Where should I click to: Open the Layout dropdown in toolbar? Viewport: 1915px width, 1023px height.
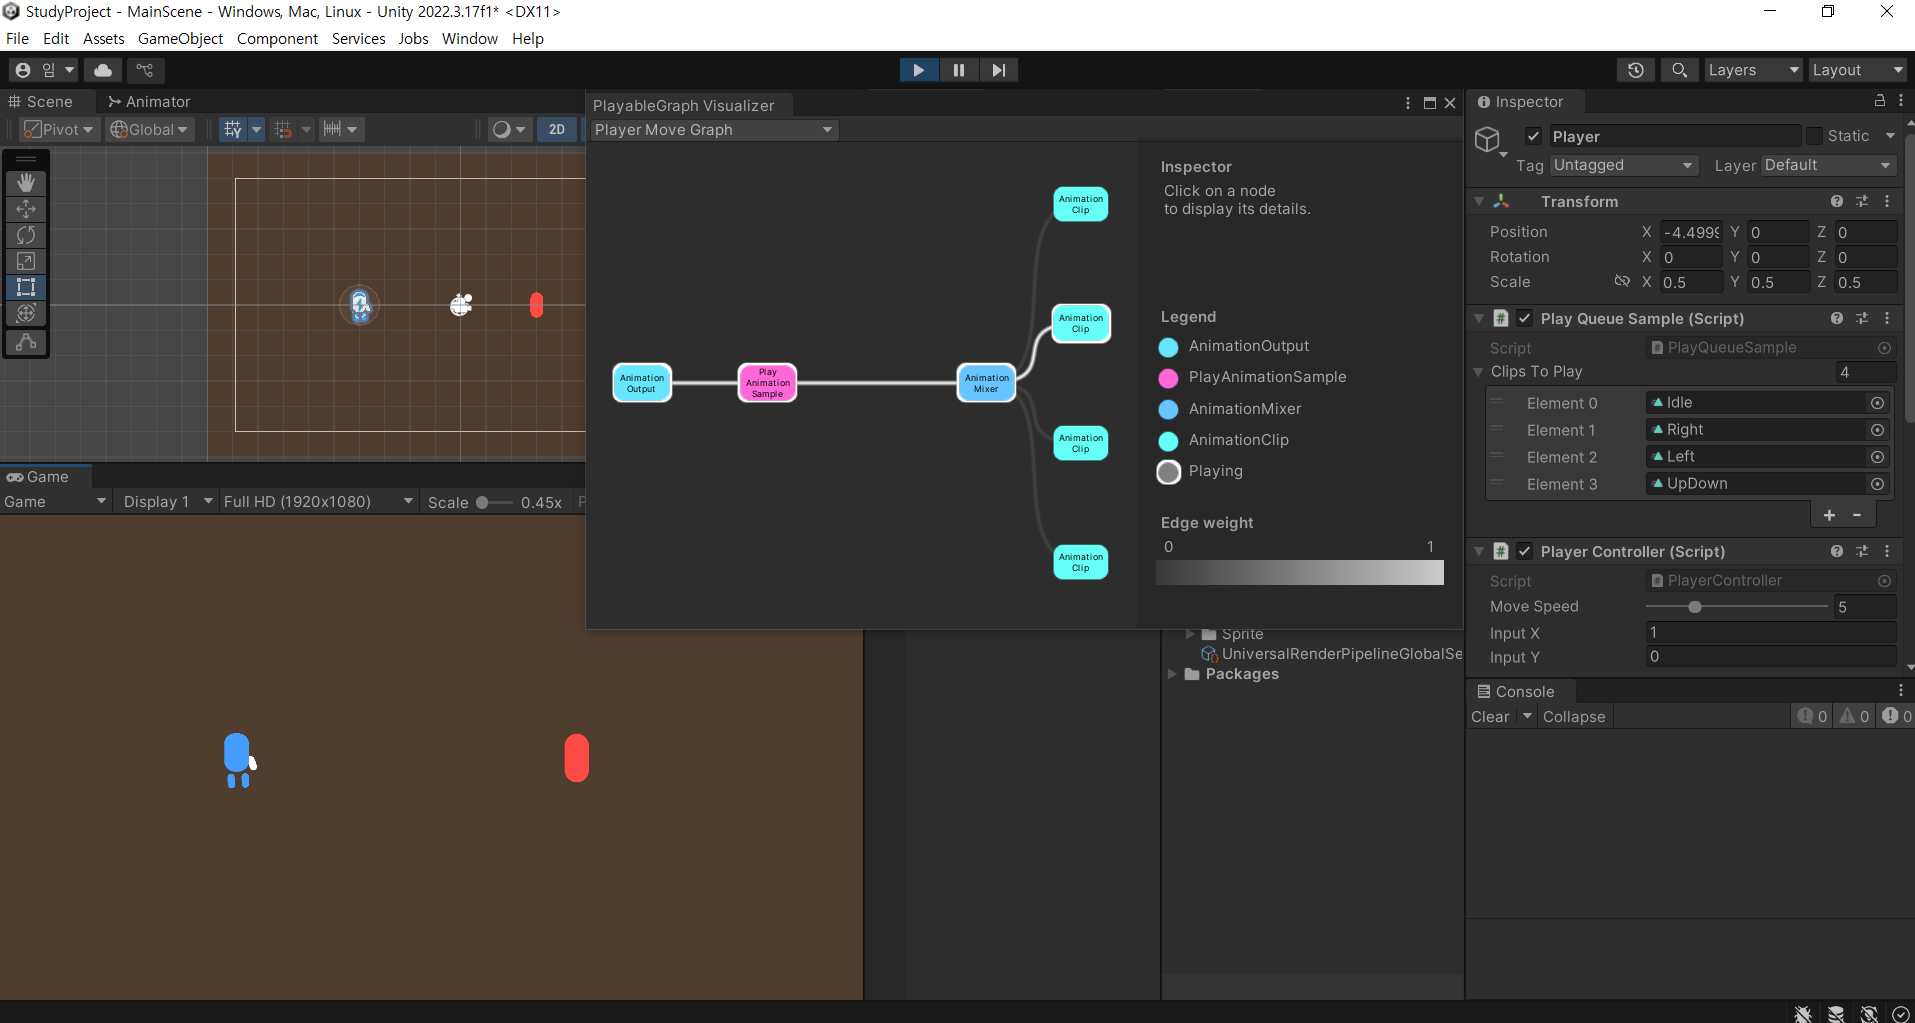point(1857,70)
